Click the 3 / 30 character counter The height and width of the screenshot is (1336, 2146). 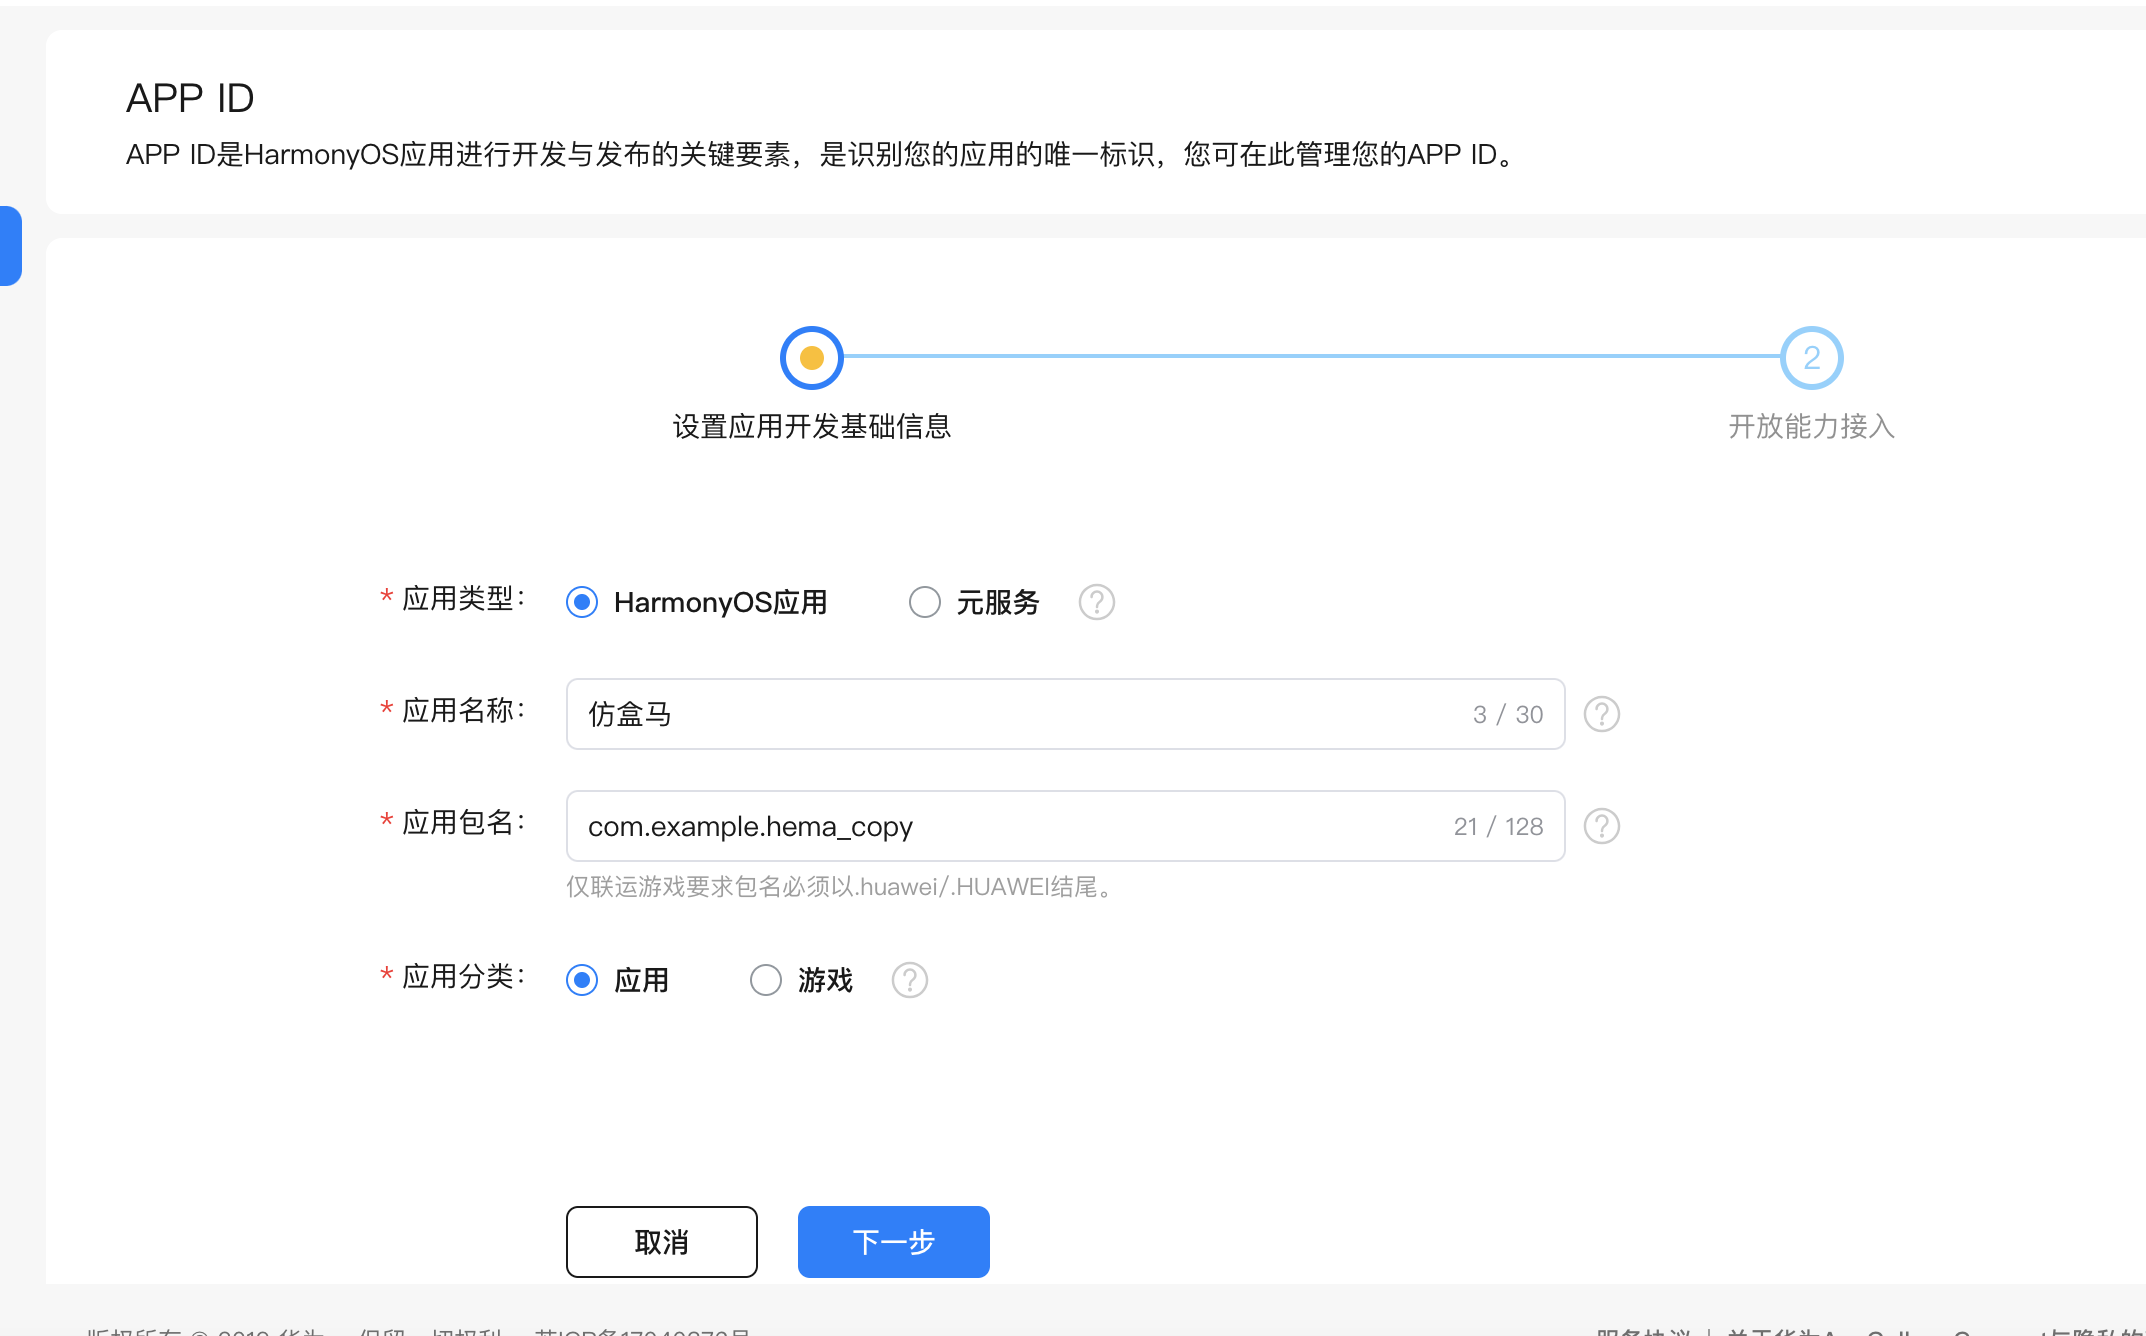tap(1507, 714)
